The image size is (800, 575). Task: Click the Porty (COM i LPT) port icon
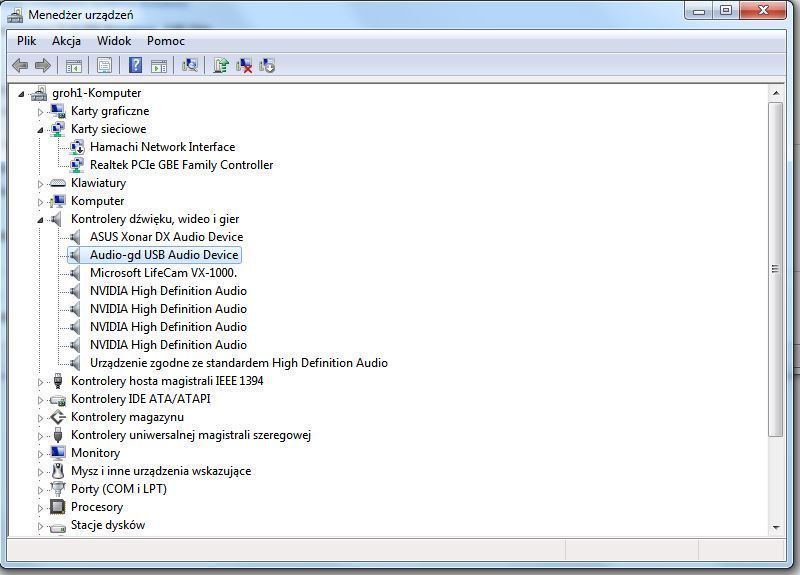(58, 489)
